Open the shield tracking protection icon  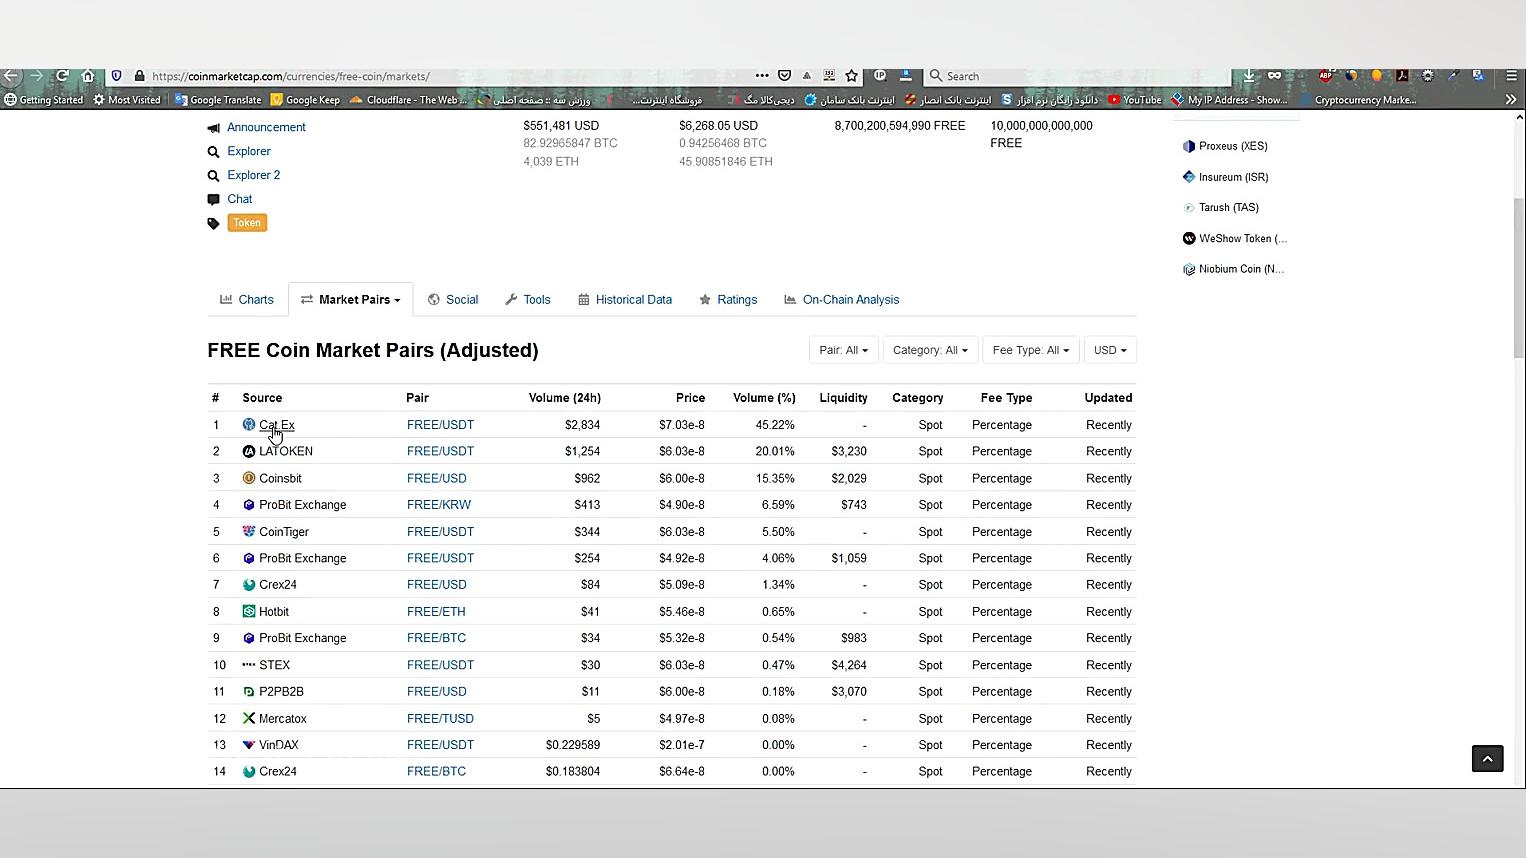tap(116, 76)
